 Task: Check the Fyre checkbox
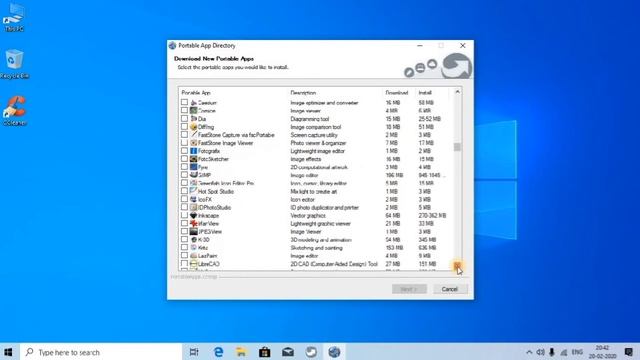pyautogui.click(x=184, y=167)
